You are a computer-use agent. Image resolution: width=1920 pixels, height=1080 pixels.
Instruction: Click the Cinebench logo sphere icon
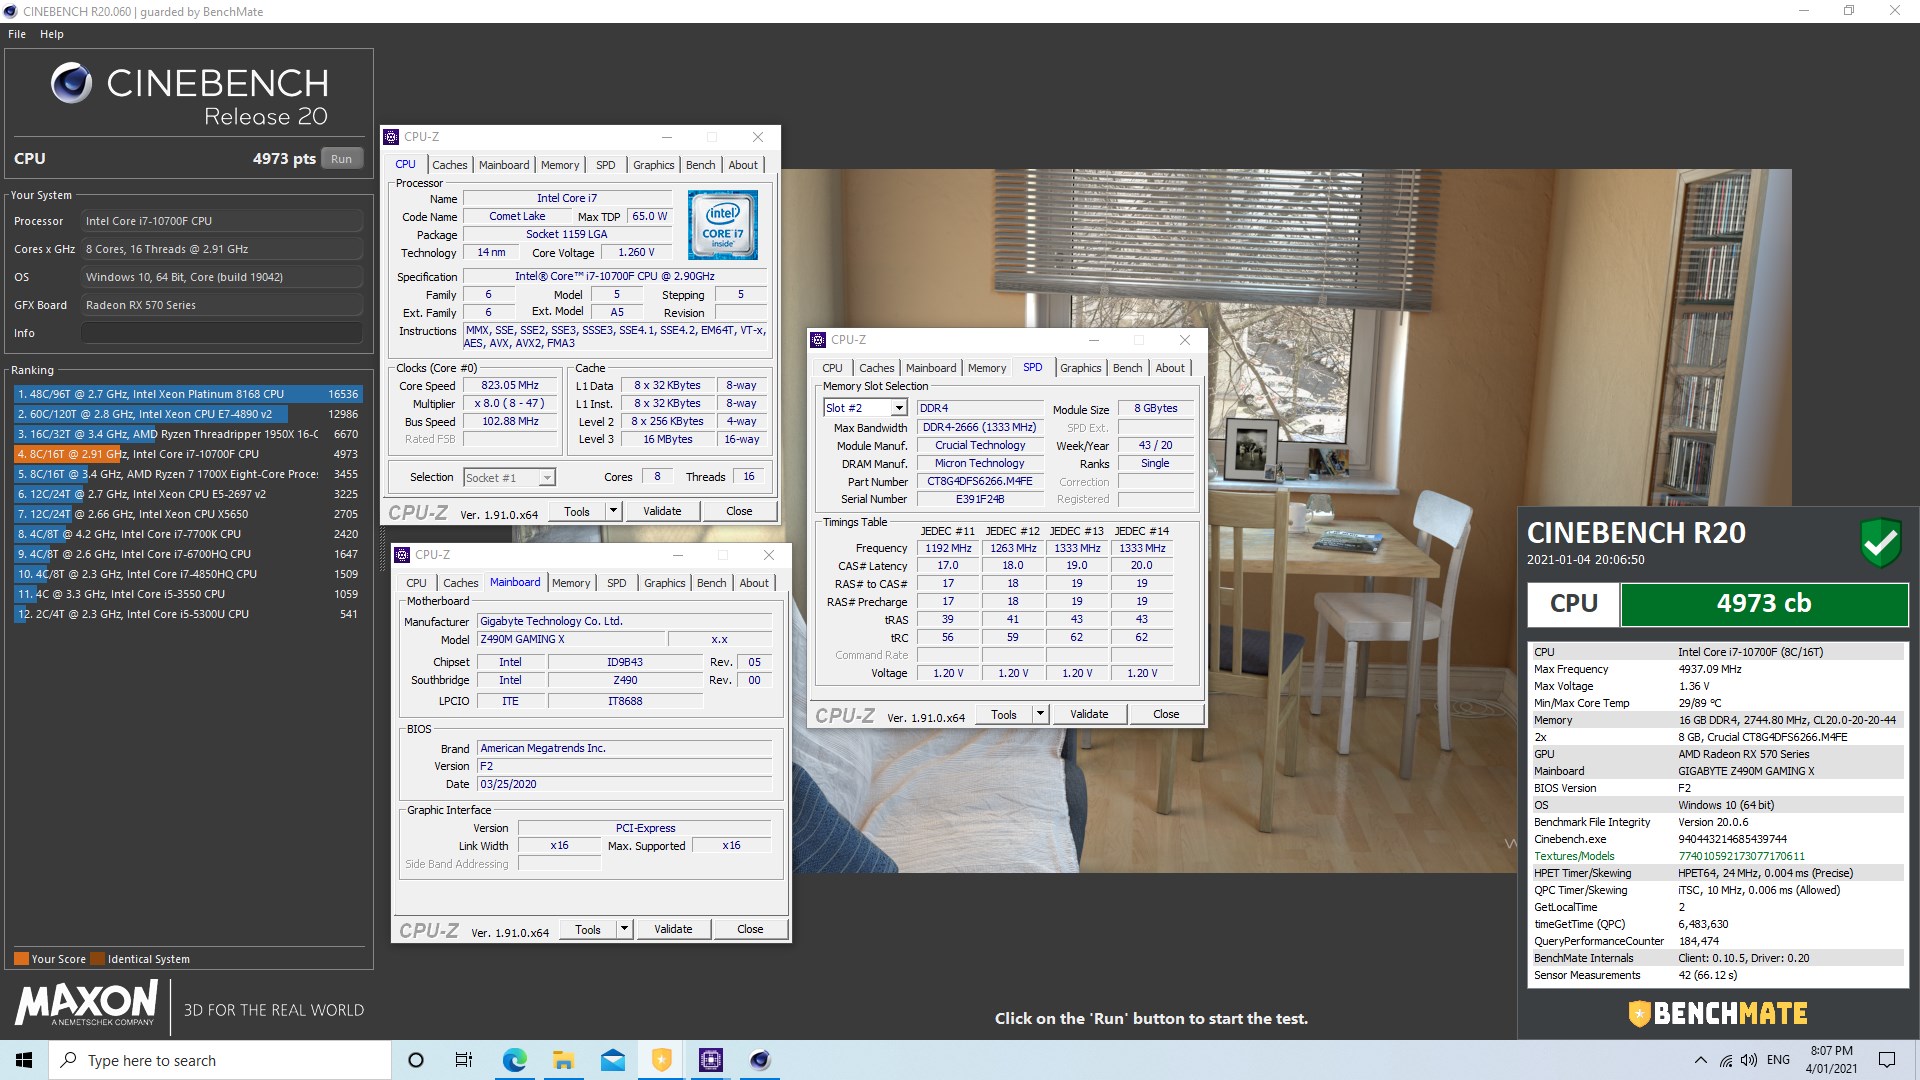point(71,83)
